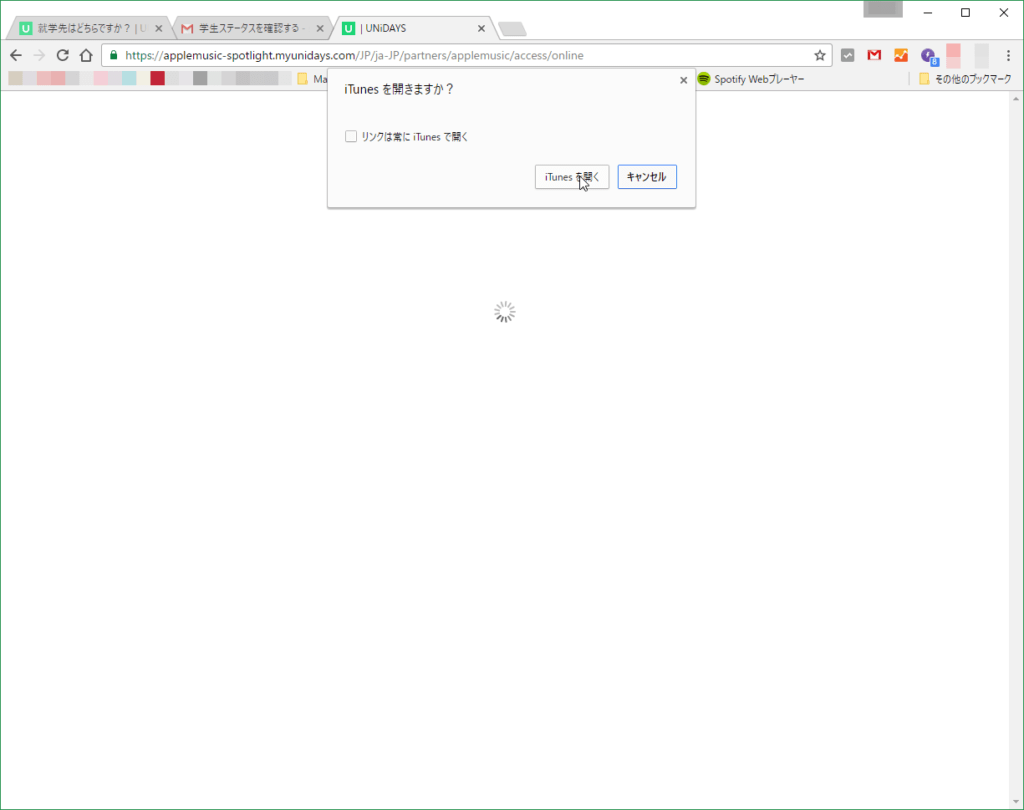Open the bookmark folder labeled Ma

(312, 79)
